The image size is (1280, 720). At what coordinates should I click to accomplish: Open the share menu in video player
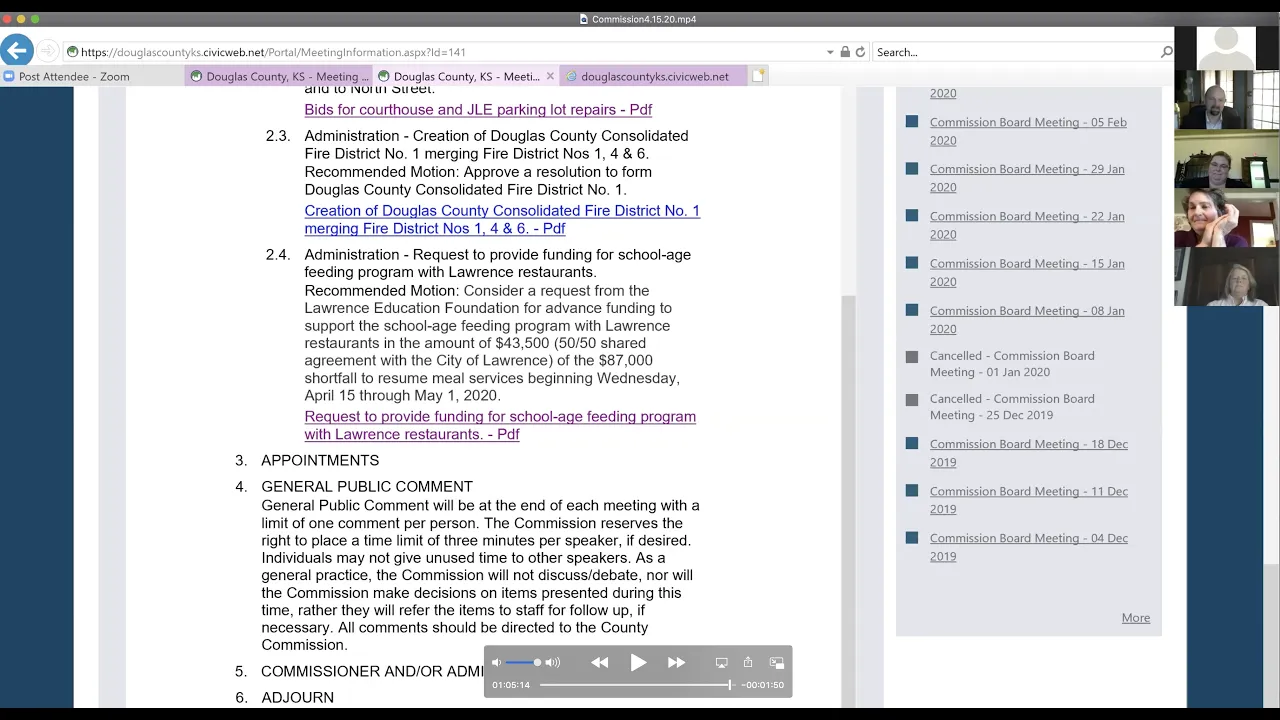tap(747, 662)
